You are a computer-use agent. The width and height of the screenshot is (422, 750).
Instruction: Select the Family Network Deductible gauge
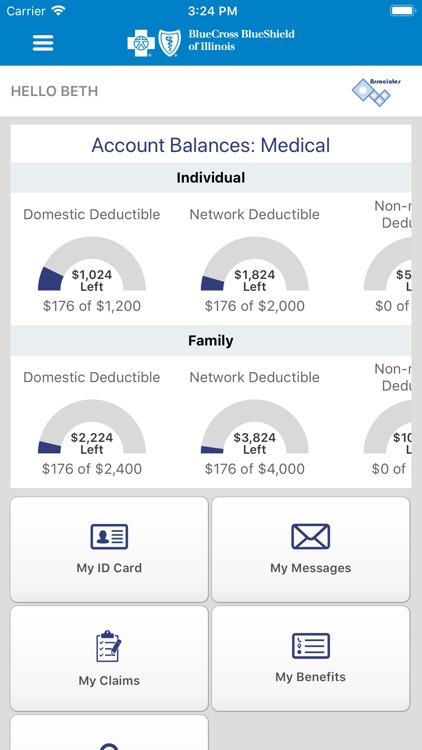pos(255,427)
